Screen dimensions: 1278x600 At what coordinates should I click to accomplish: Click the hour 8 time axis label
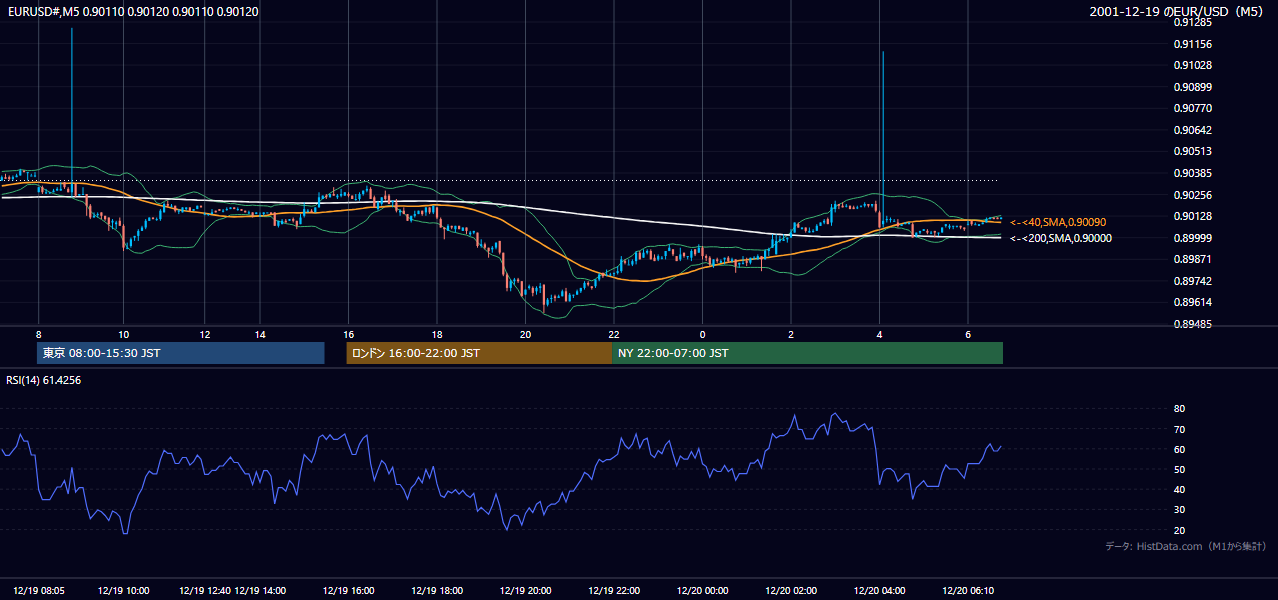38,334
